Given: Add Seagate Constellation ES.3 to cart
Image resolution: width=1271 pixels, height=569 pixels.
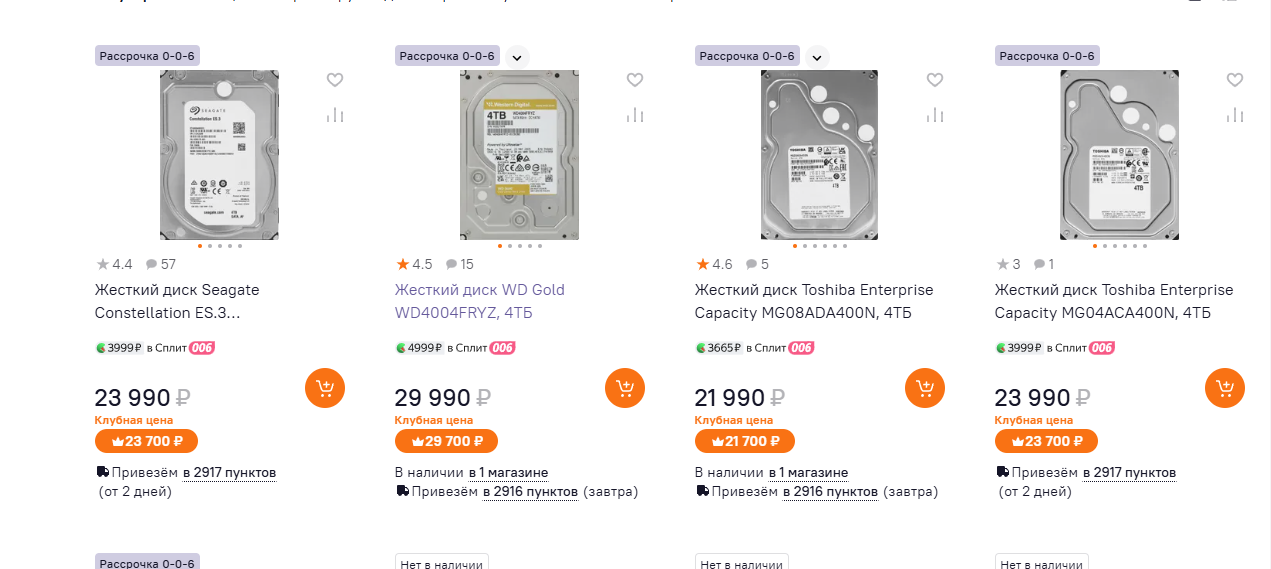Looking at the screenshot, I should pos(324,388).
